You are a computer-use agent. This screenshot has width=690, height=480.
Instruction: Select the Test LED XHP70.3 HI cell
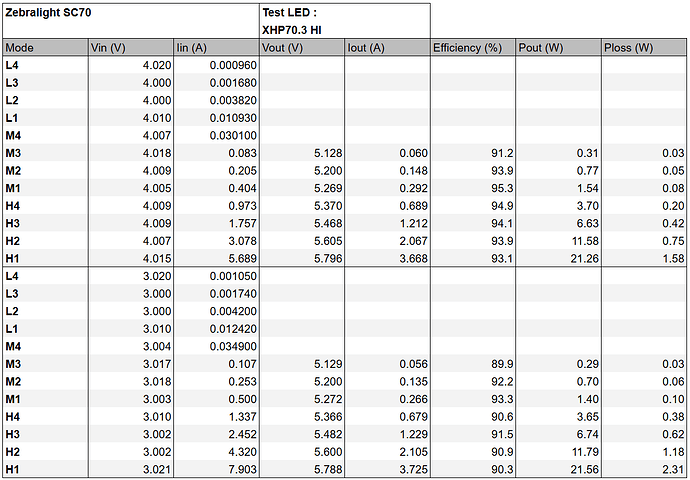345,21
